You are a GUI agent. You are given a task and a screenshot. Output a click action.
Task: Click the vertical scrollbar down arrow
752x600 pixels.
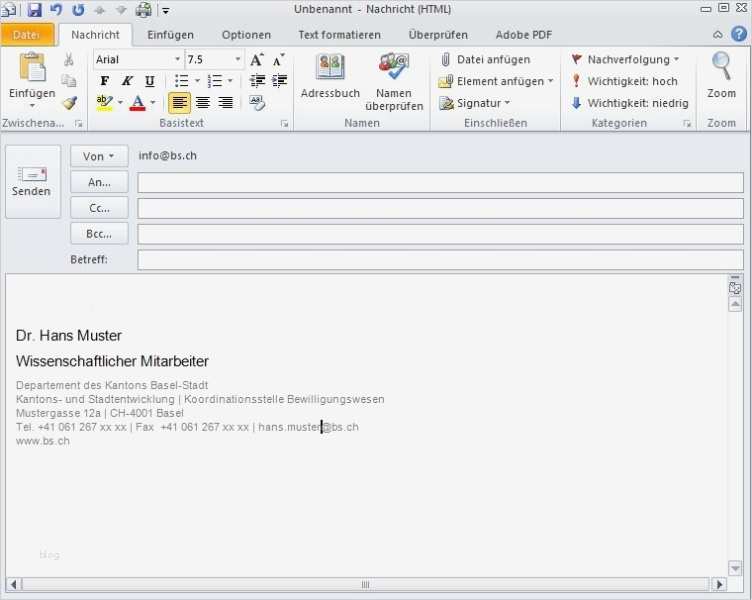pos(735,568)
